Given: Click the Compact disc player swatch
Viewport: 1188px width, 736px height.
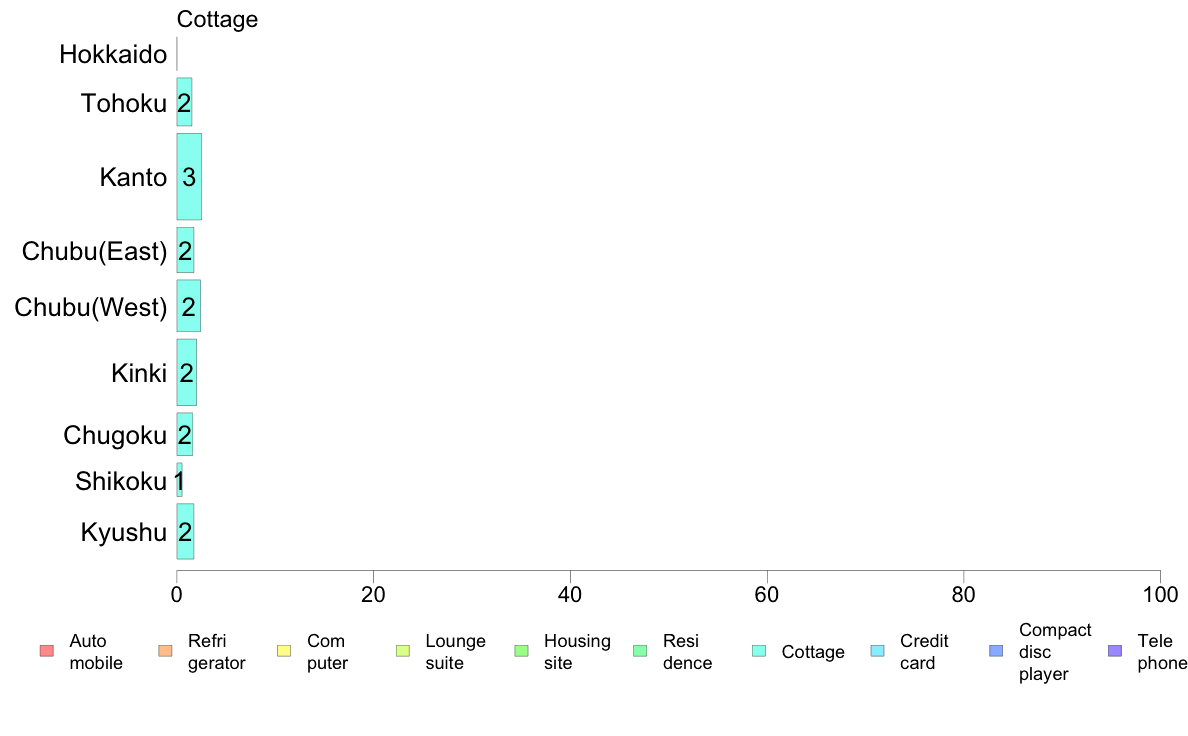Looking at the screenshot, I should [996, 651].
